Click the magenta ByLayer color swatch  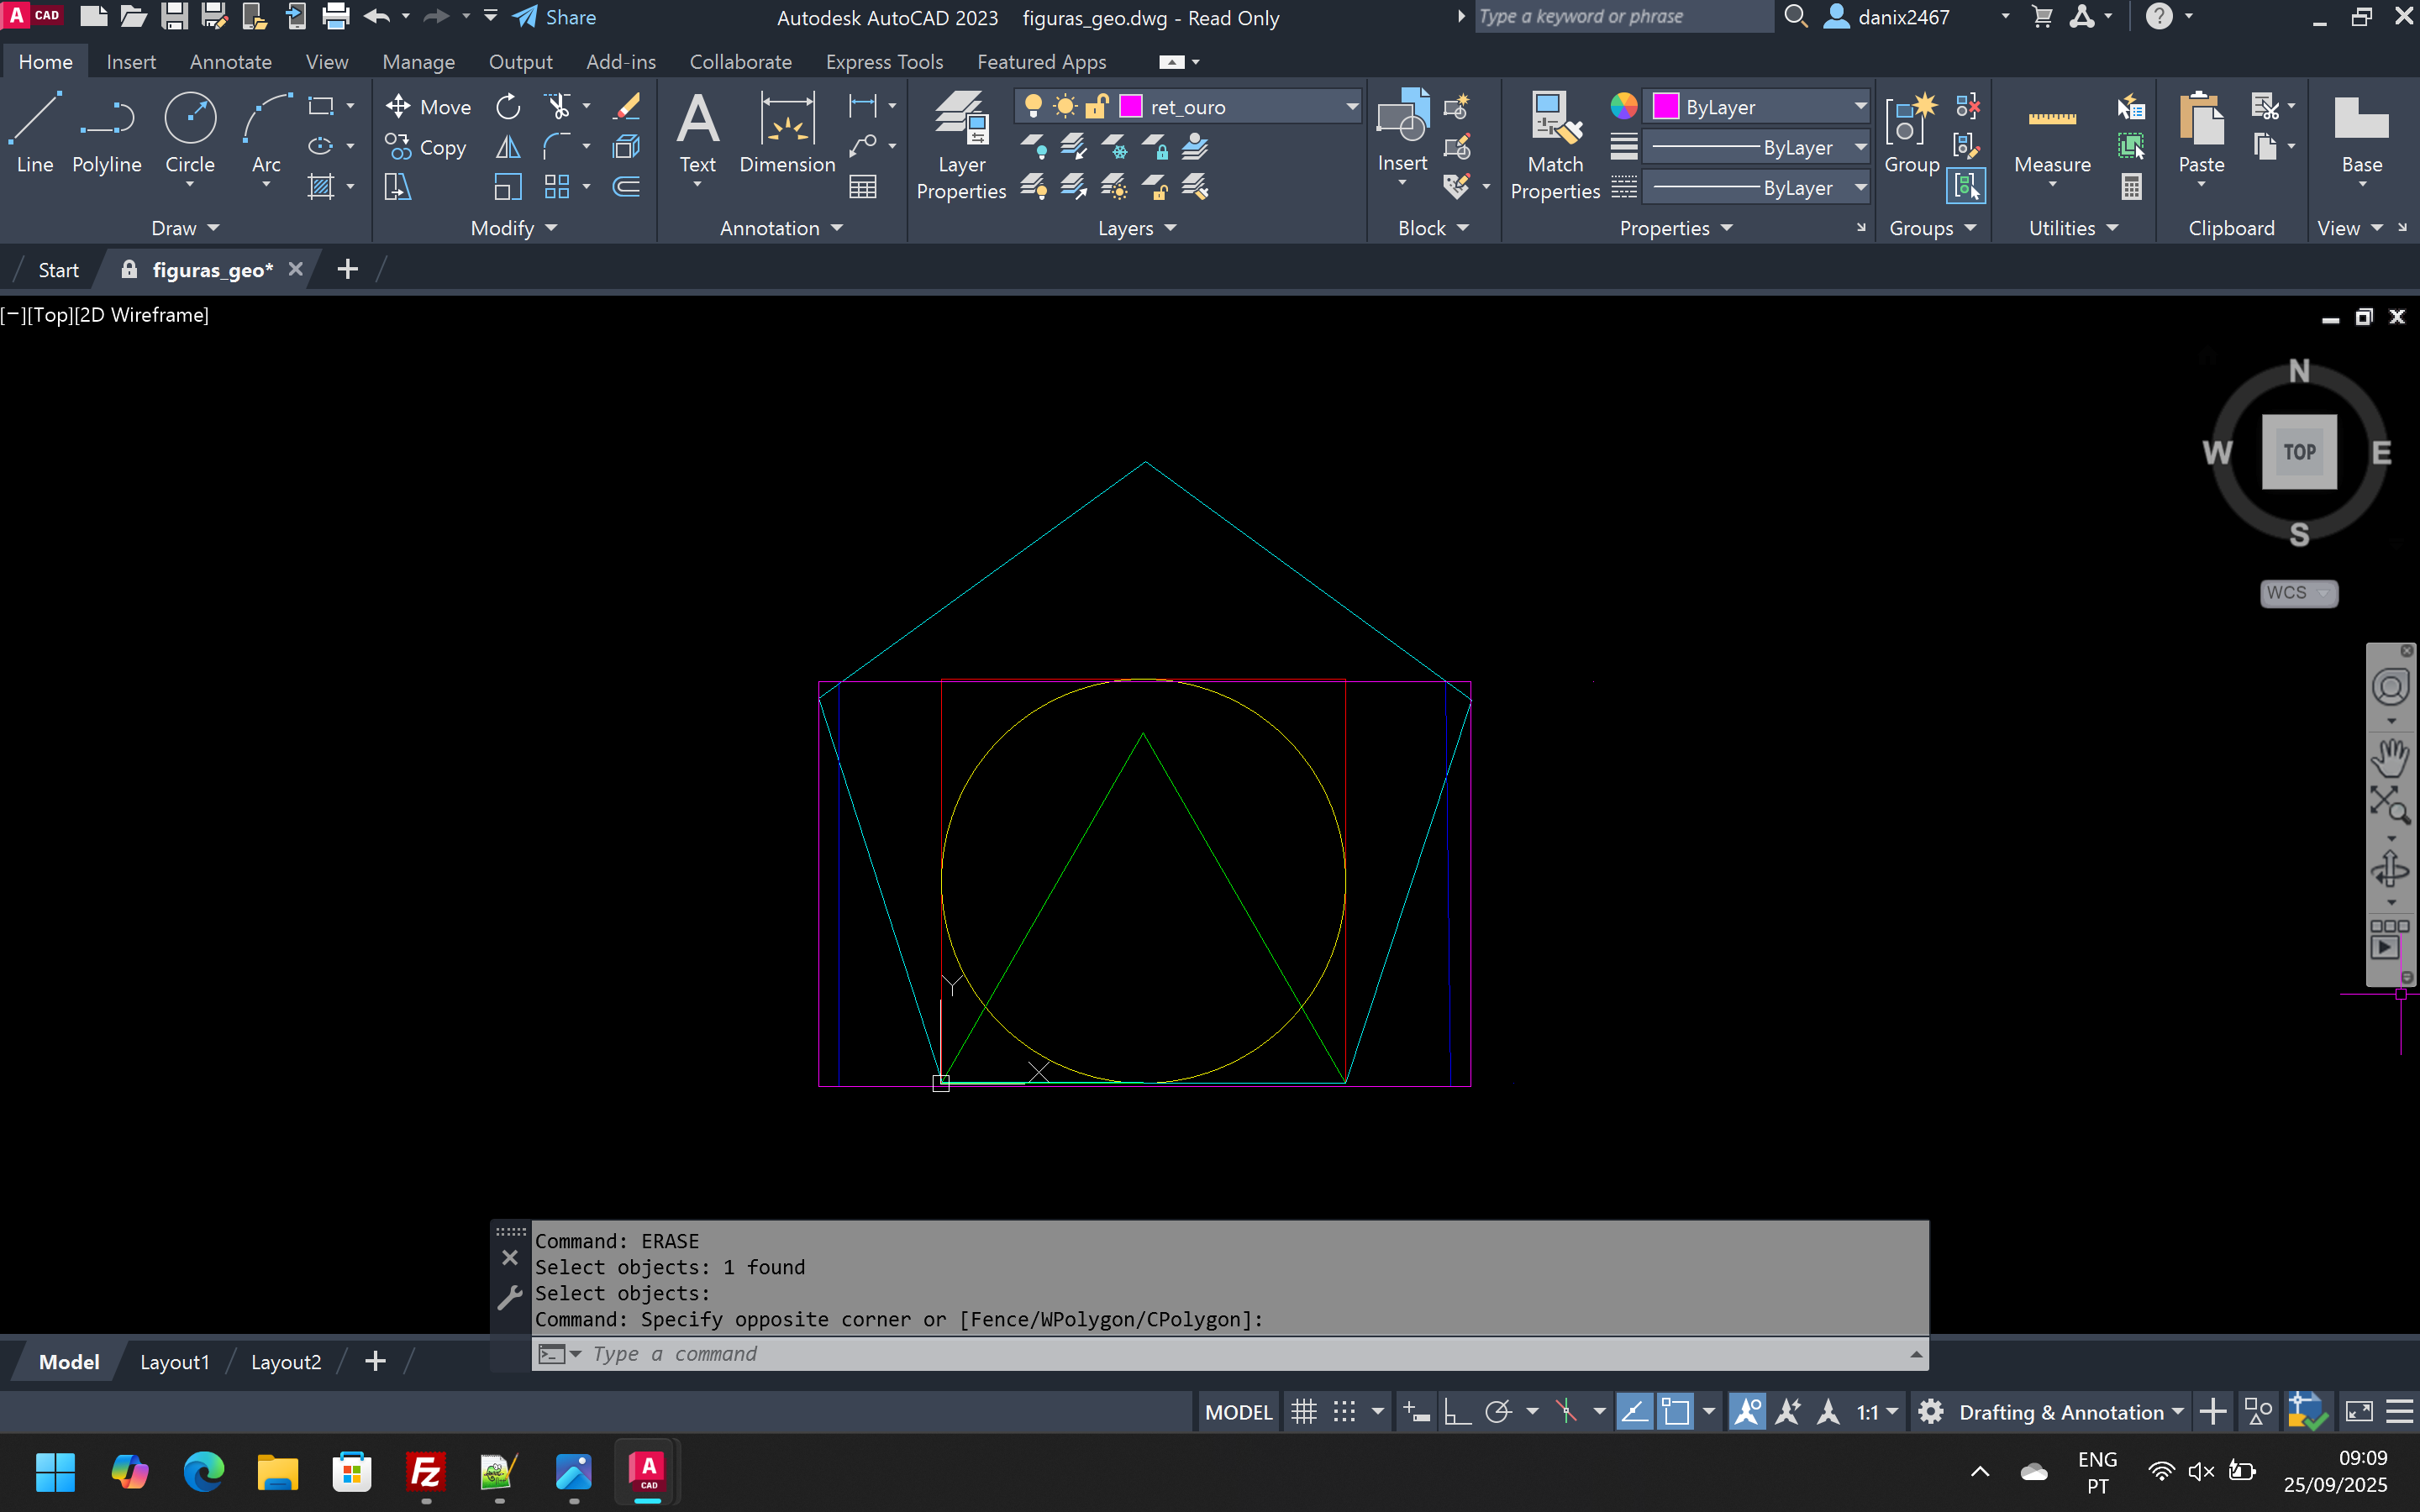pyautogui.click(x=1666, y=107)
